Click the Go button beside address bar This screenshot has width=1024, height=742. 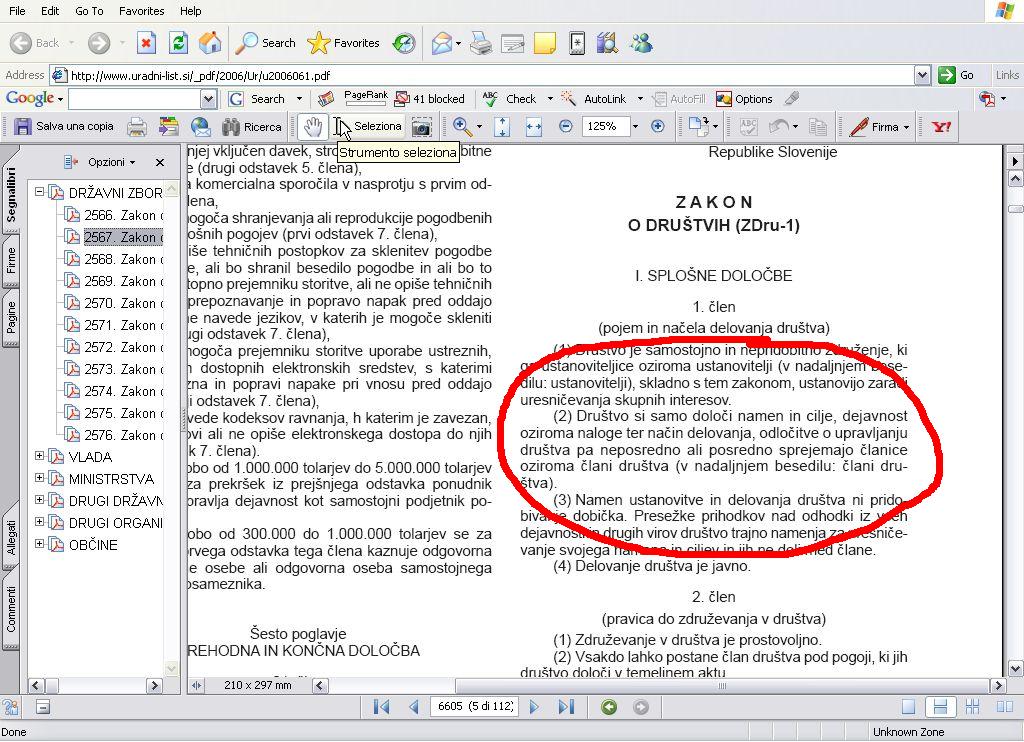956,75
